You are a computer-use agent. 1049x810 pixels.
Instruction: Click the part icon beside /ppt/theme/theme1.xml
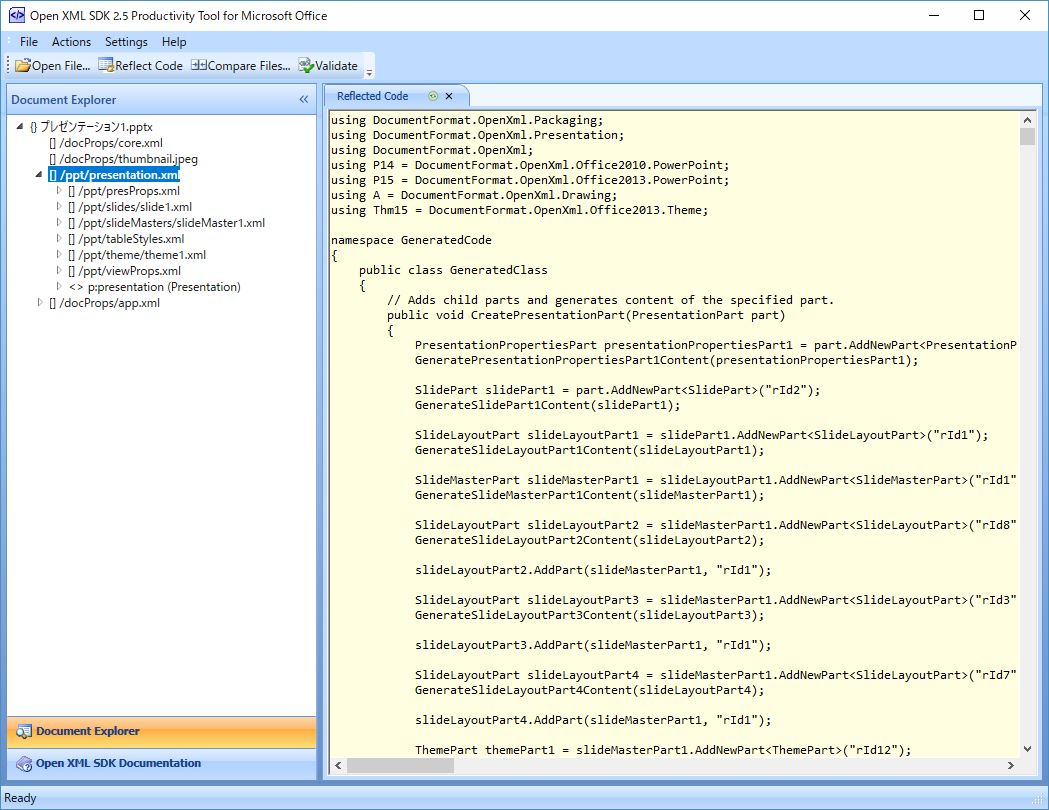[x=72, y=256]
